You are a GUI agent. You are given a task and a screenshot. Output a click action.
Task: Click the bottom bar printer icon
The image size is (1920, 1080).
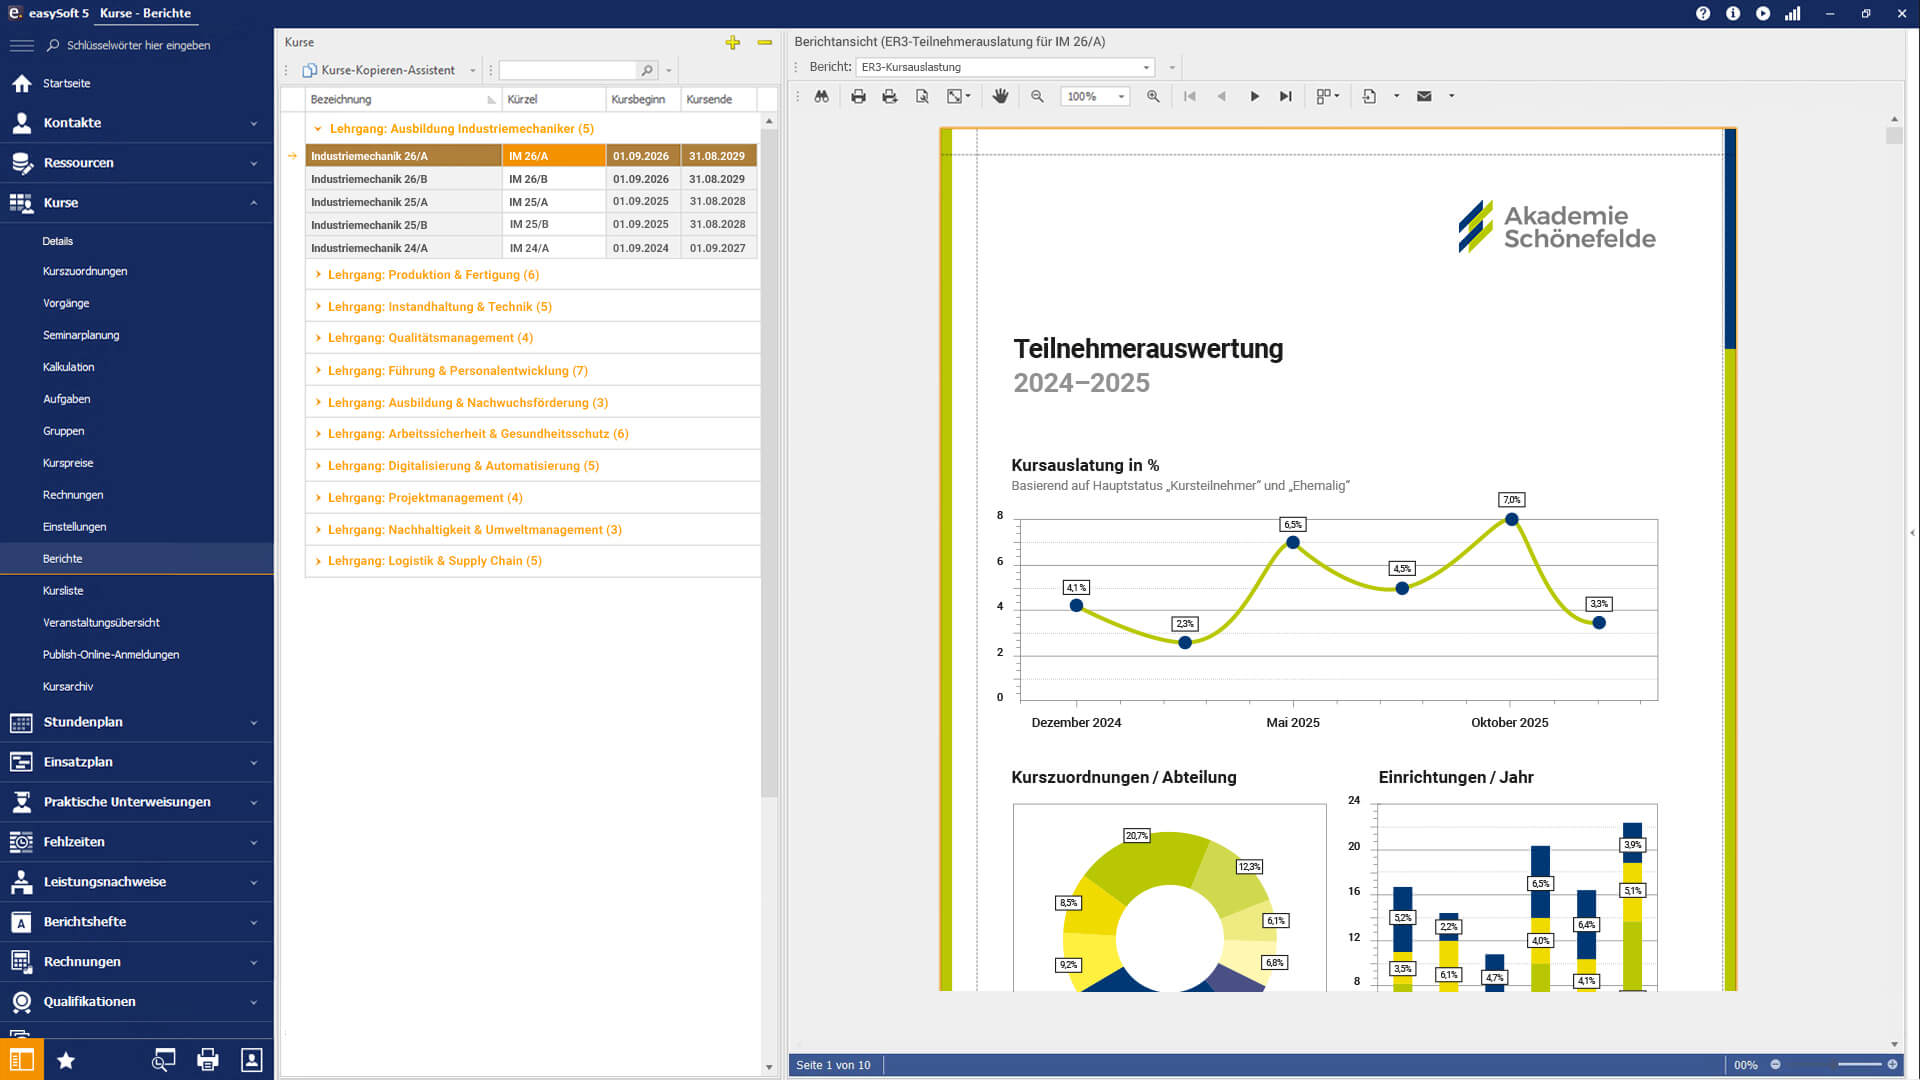(208, 1060)
